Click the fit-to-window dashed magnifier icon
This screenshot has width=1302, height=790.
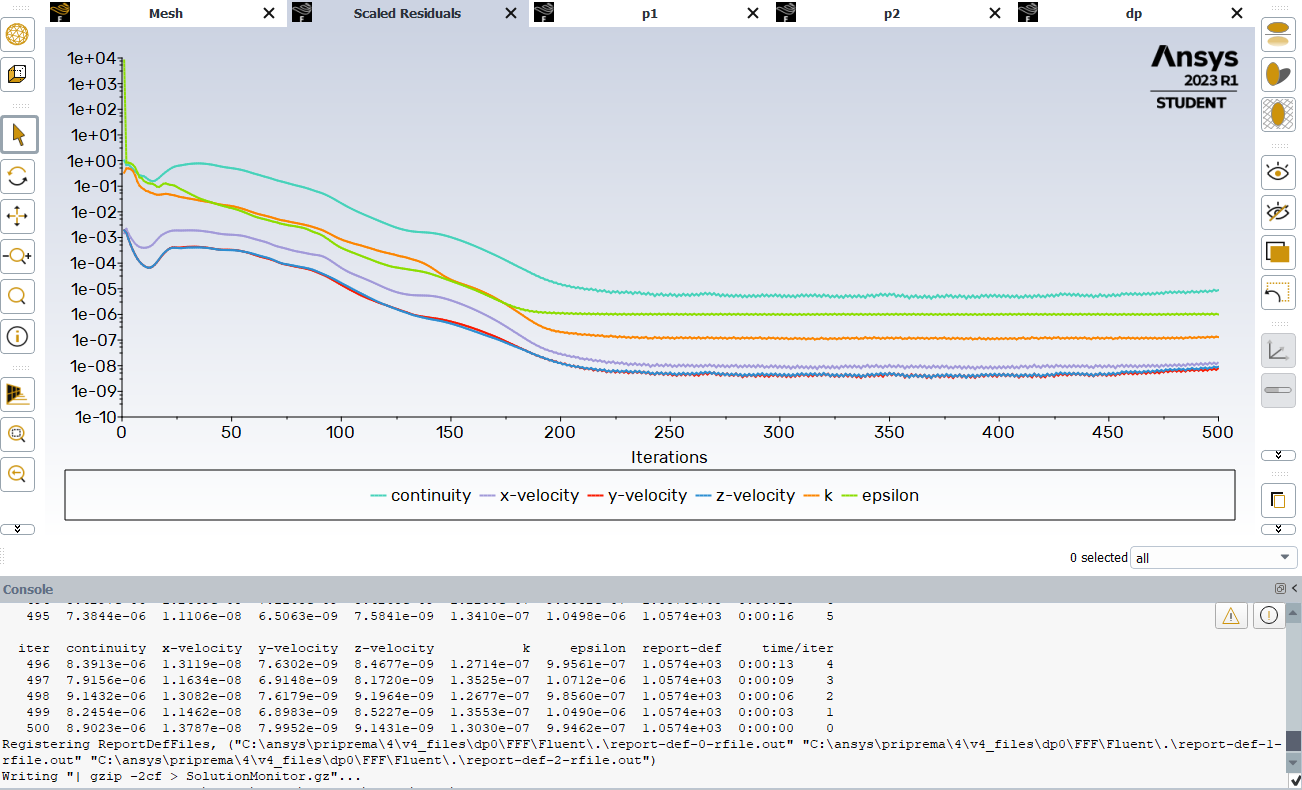[17, 434]
